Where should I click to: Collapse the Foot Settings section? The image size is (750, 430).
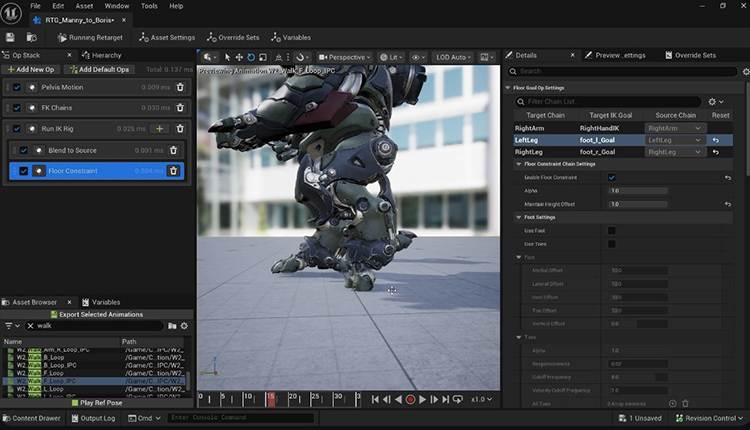[518, 217]
